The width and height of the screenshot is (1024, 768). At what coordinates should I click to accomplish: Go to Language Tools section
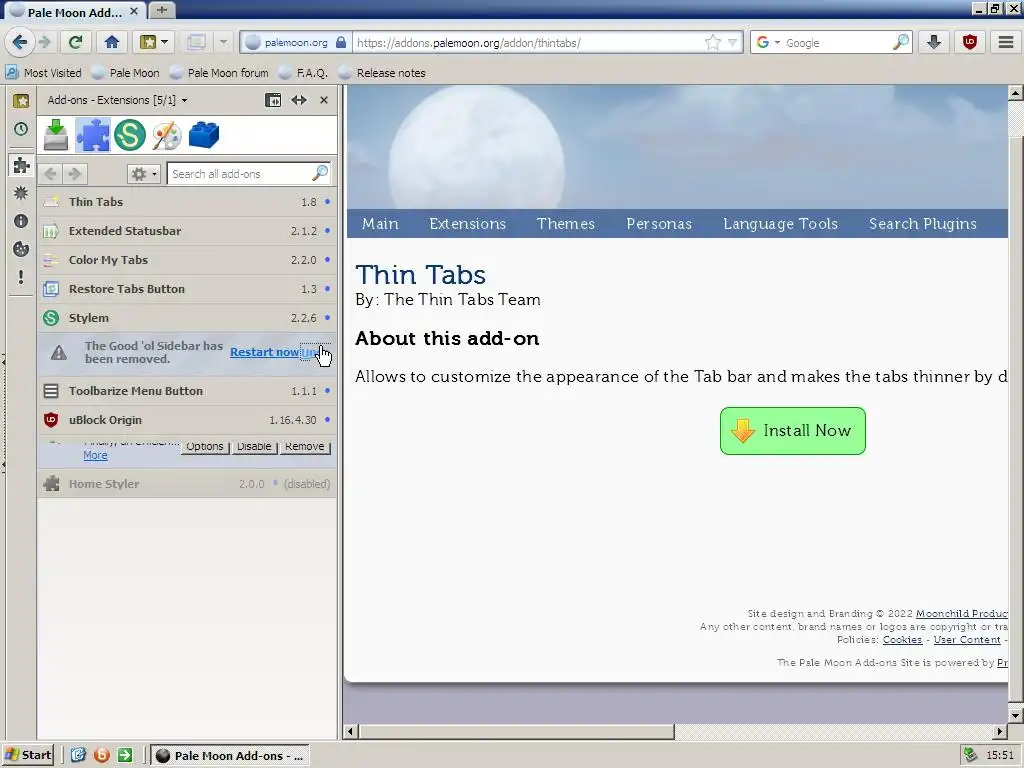(x=780, y=224)
